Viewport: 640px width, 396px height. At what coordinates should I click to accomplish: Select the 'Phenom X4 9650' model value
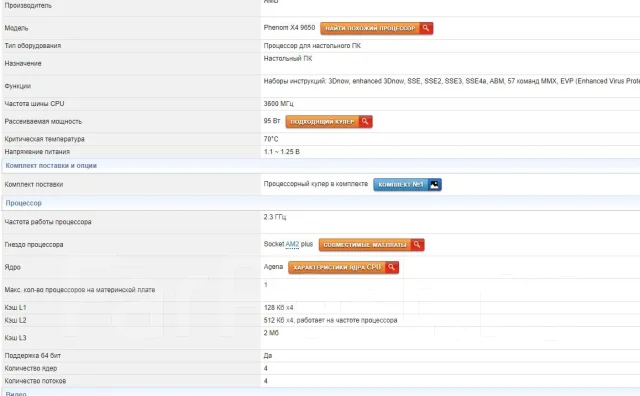click(289, 27)
